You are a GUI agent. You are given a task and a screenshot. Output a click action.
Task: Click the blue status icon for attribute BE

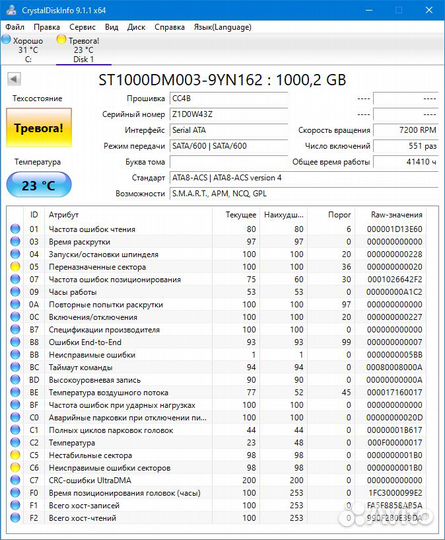click(15, 392)
